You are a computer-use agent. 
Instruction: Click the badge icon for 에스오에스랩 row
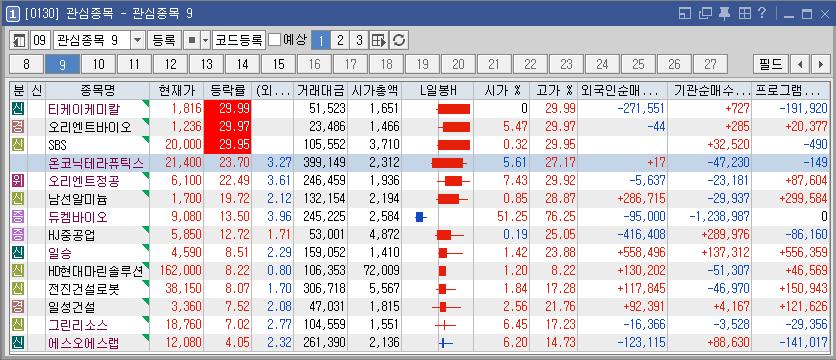point(19,343)
